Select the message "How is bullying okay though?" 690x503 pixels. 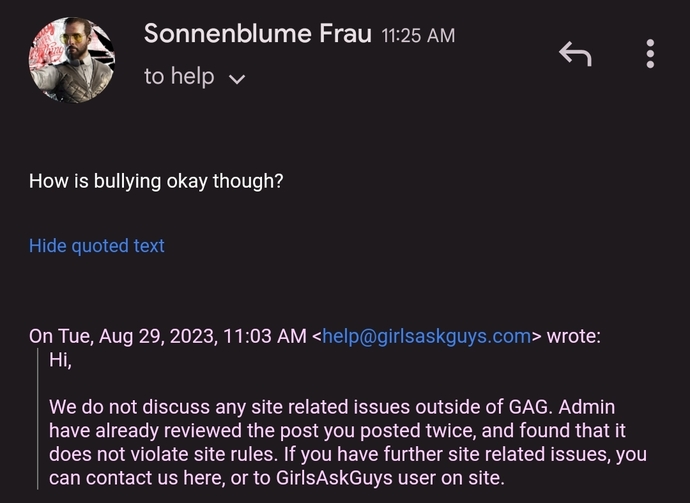click(156, 181)
